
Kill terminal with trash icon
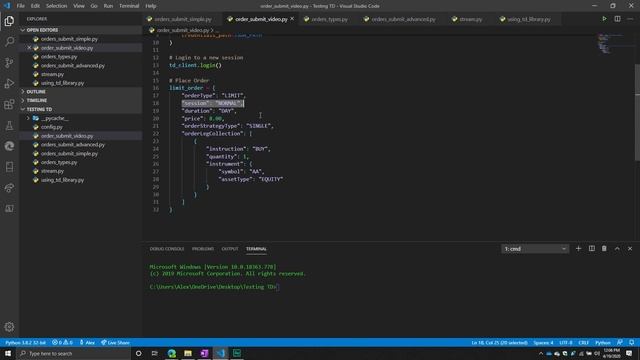tap(604, 248)
